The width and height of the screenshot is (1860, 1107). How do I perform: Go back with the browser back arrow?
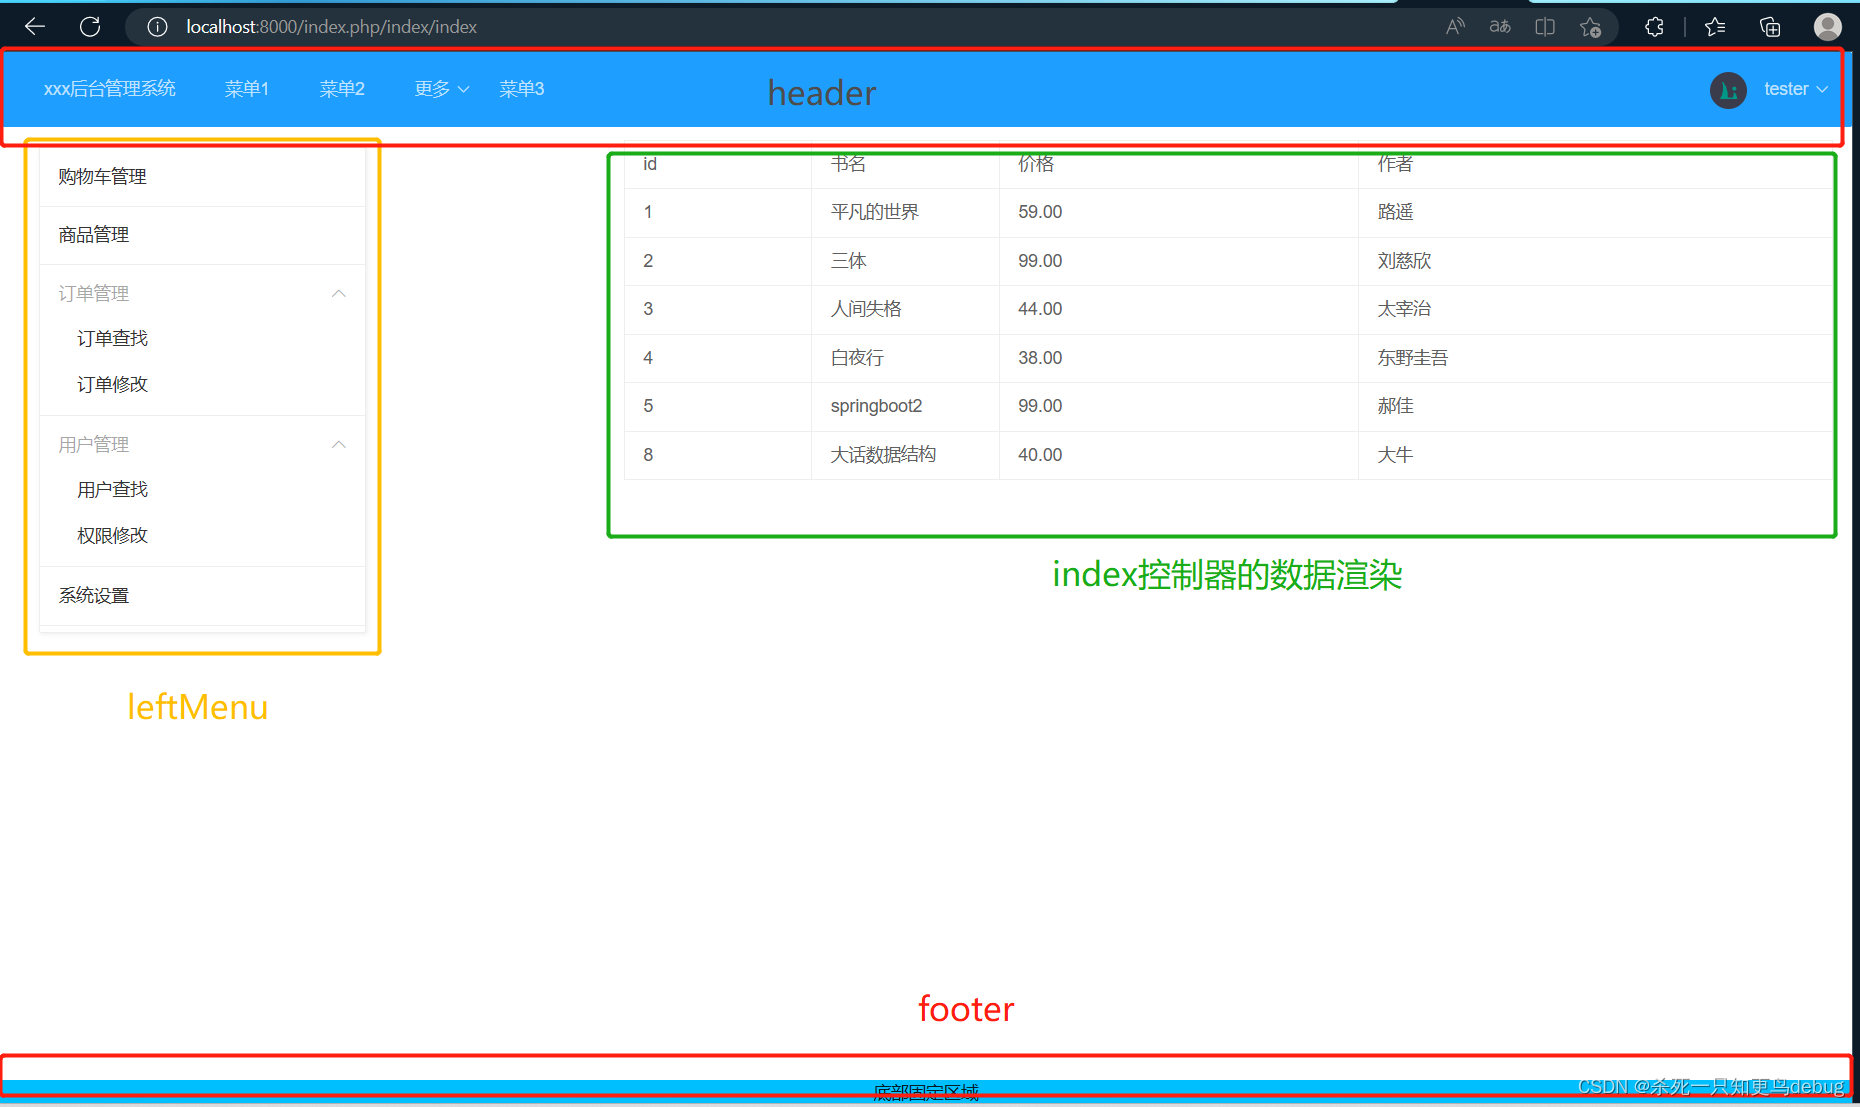[x=35, y=27]
